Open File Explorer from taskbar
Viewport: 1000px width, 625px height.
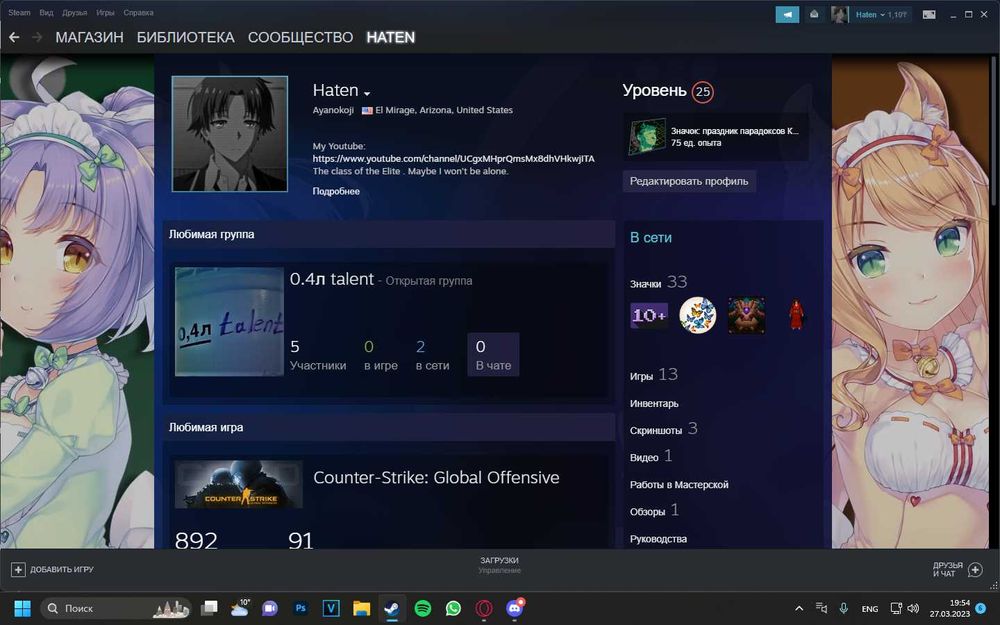point(362,608)
